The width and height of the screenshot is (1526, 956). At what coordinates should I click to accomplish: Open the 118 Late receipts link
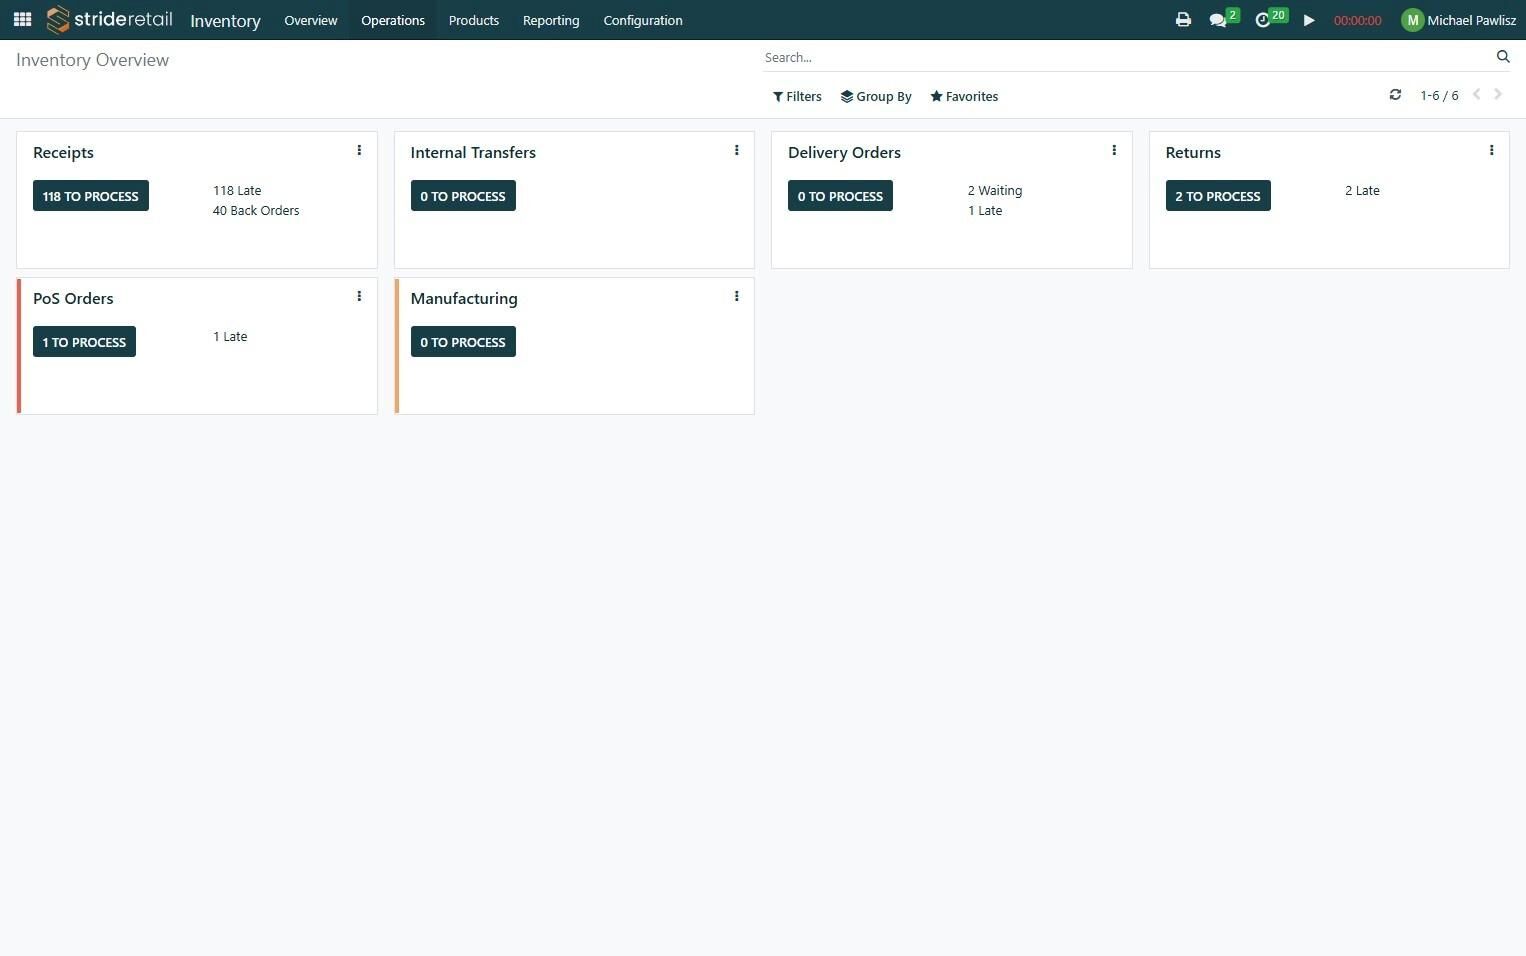(237, 191)
